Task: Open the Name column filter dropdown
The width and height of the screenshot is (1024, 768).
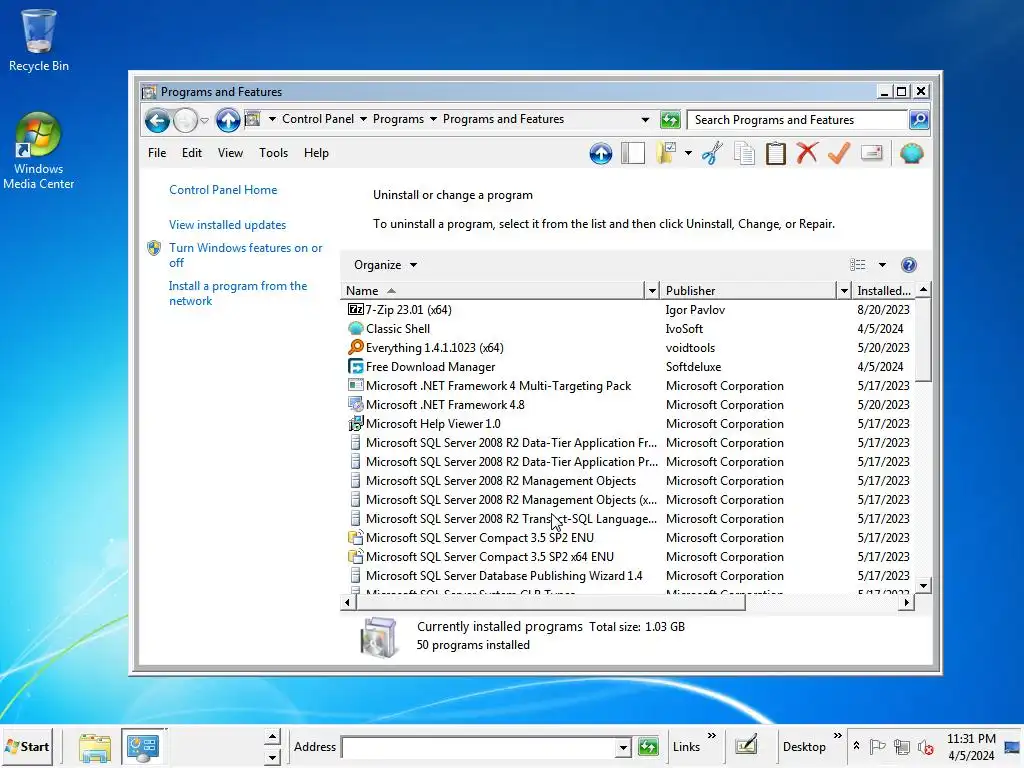Action: tap(651, 291)
